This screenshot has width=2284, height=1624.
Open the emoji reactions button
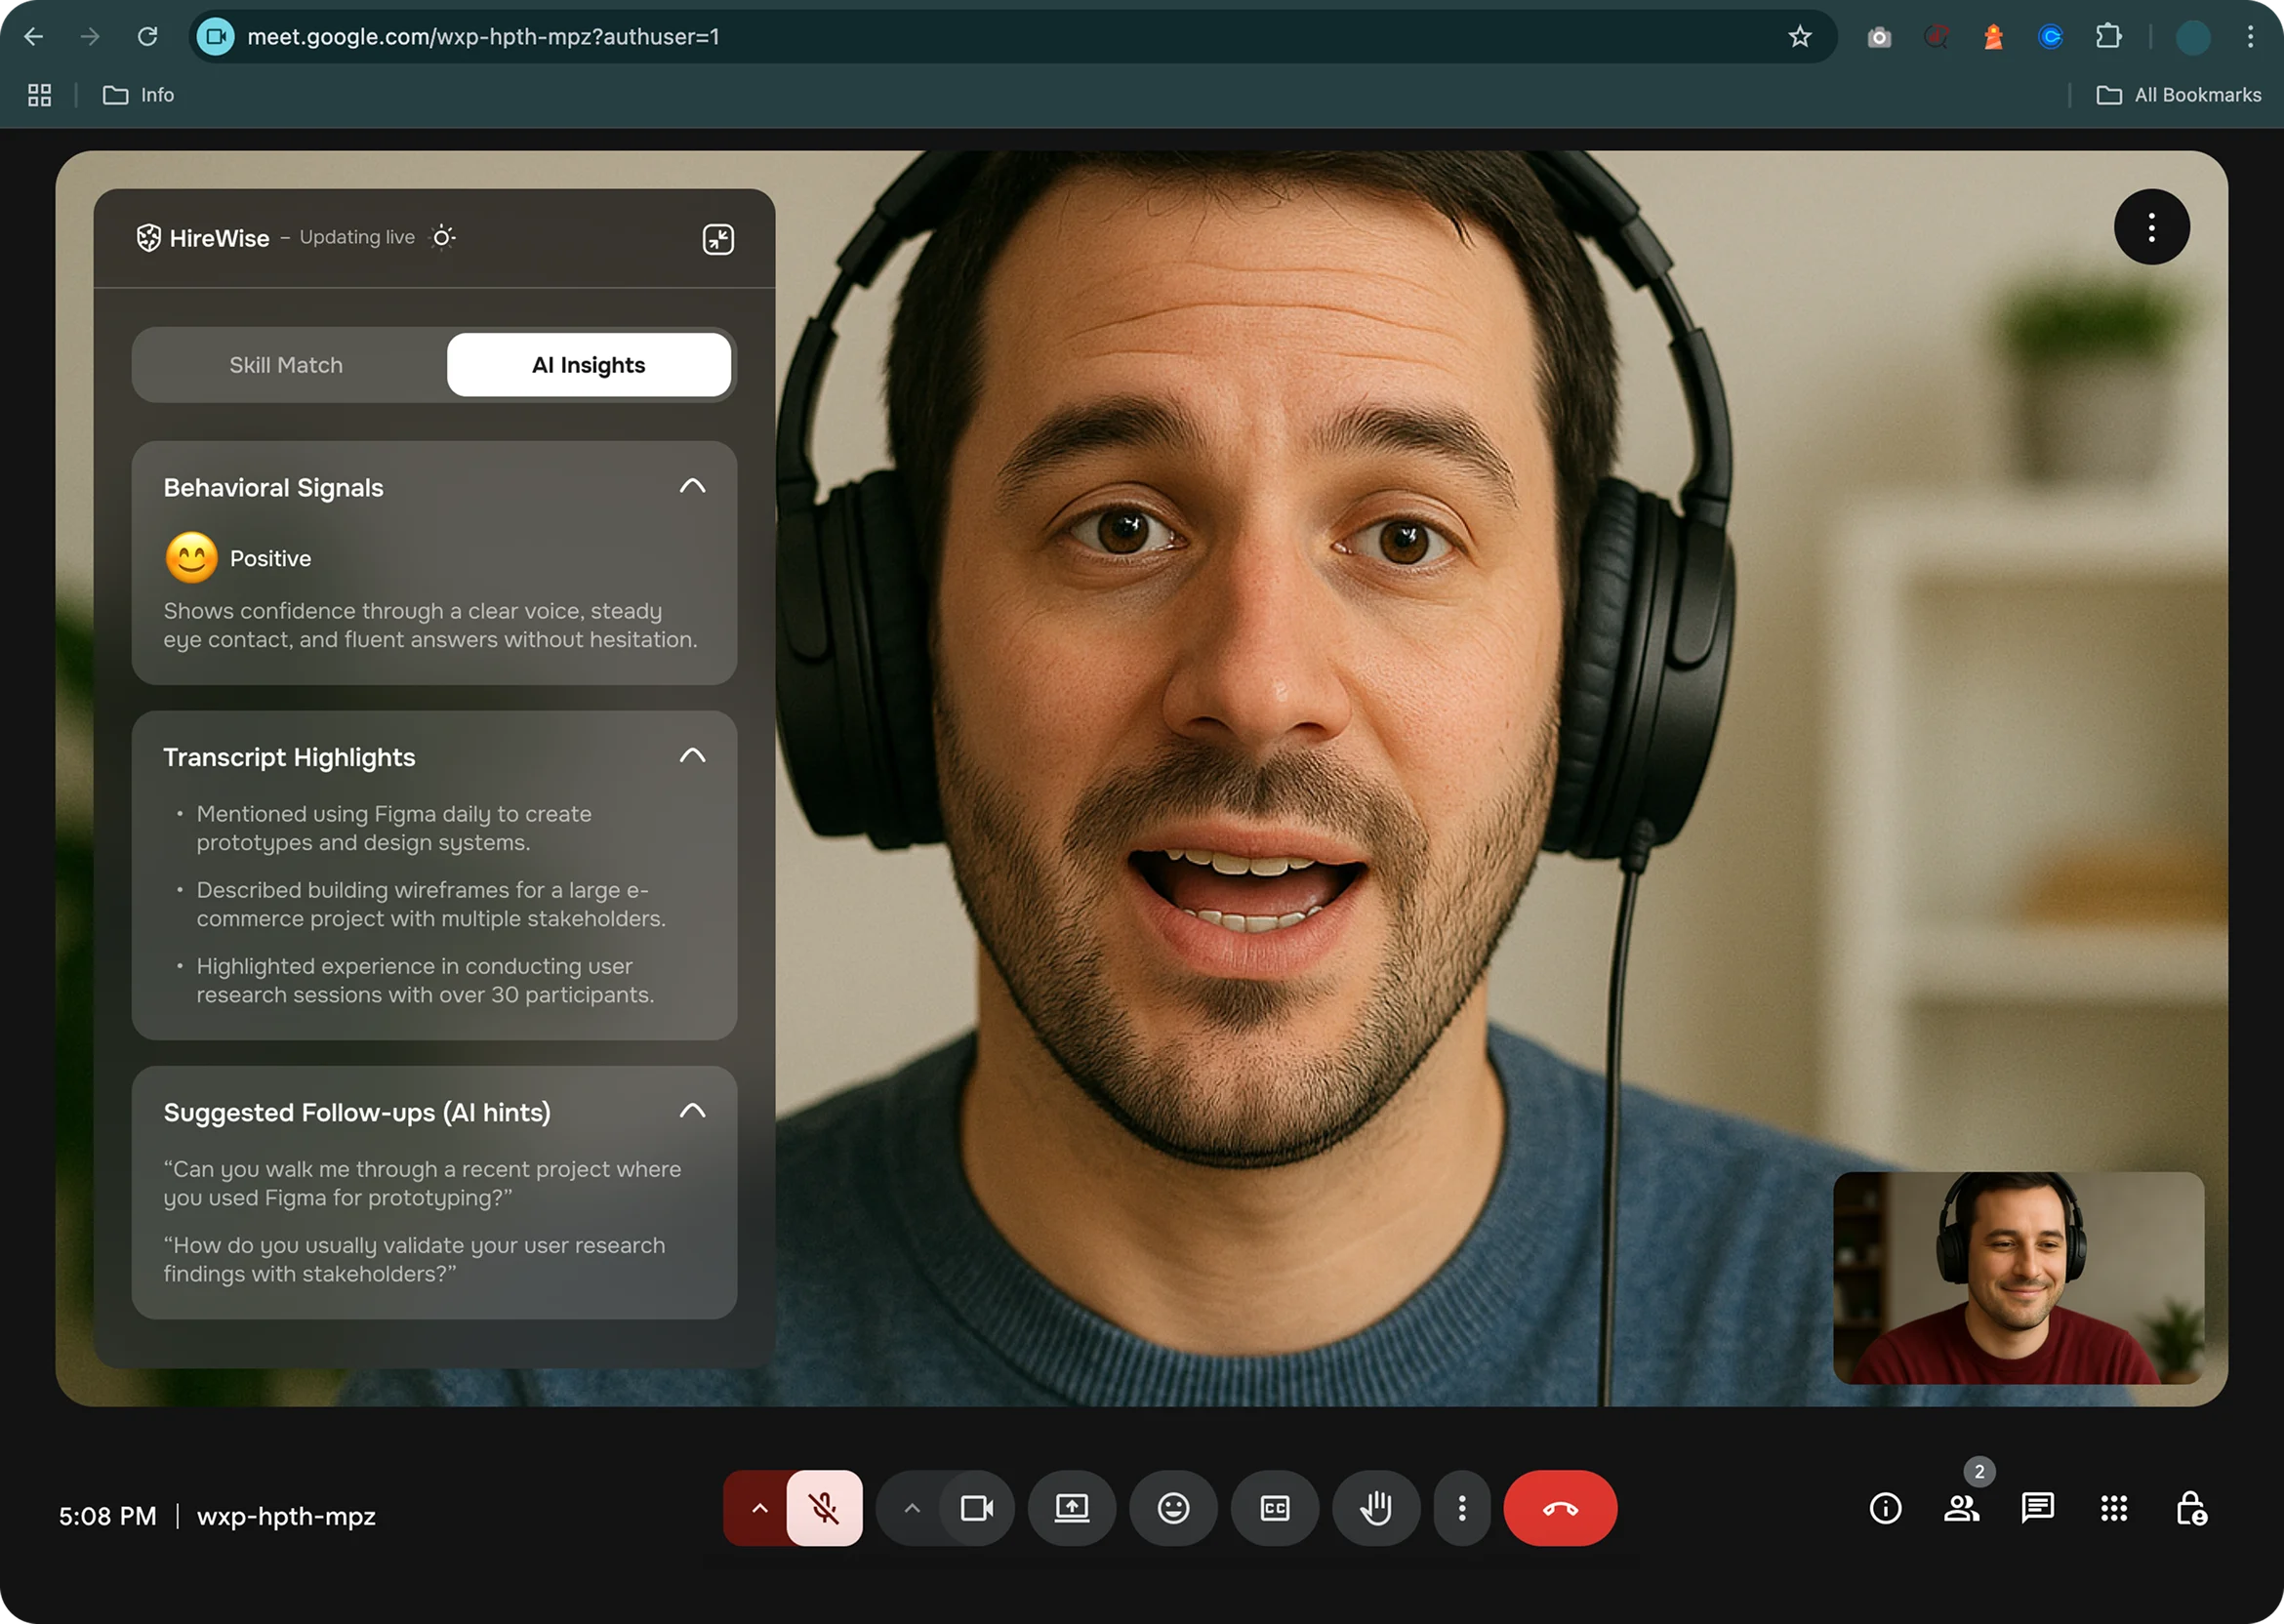(x=1173, y=1508)
